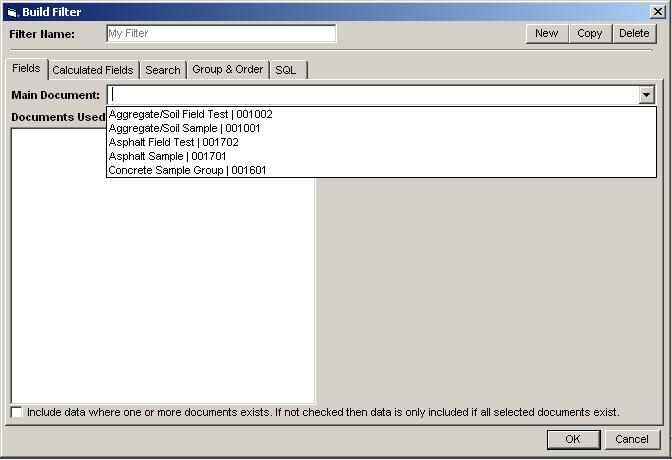Close the Build Filter dialog
Screen dimensions: 672x460
(656, 11)
